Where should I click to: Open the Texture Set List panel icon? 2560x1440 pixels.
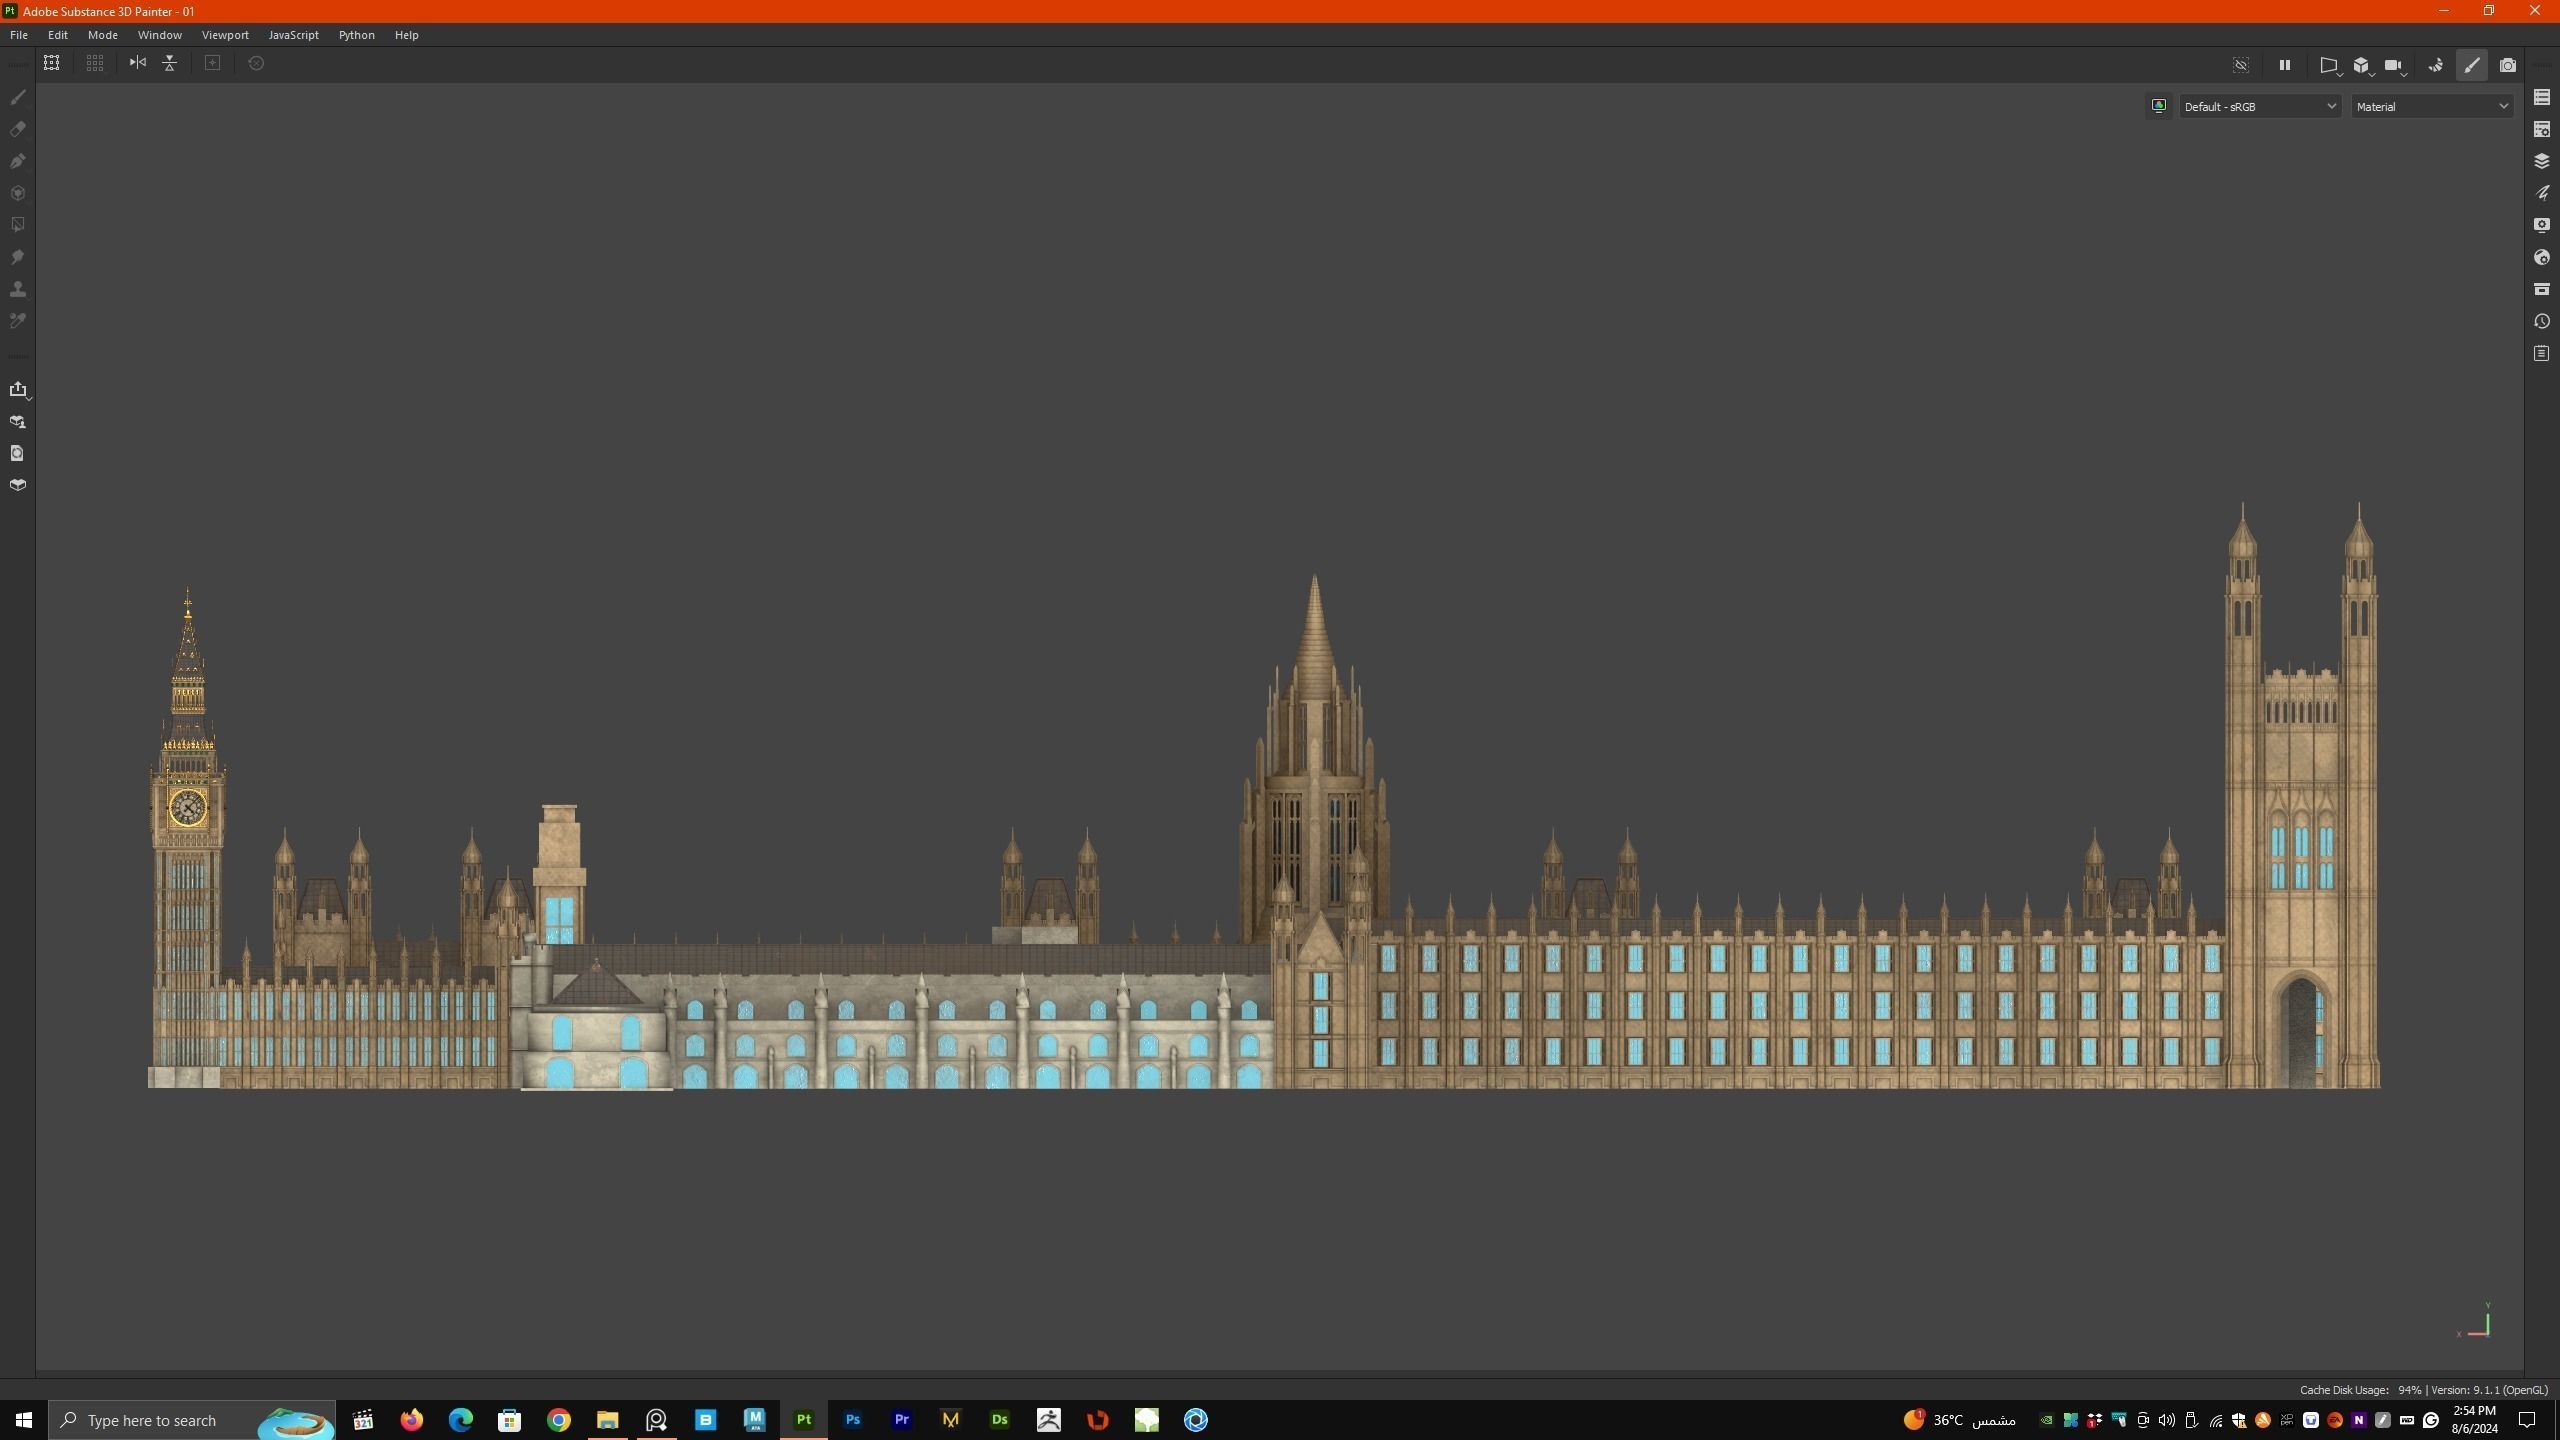[x=2541, y=97]
